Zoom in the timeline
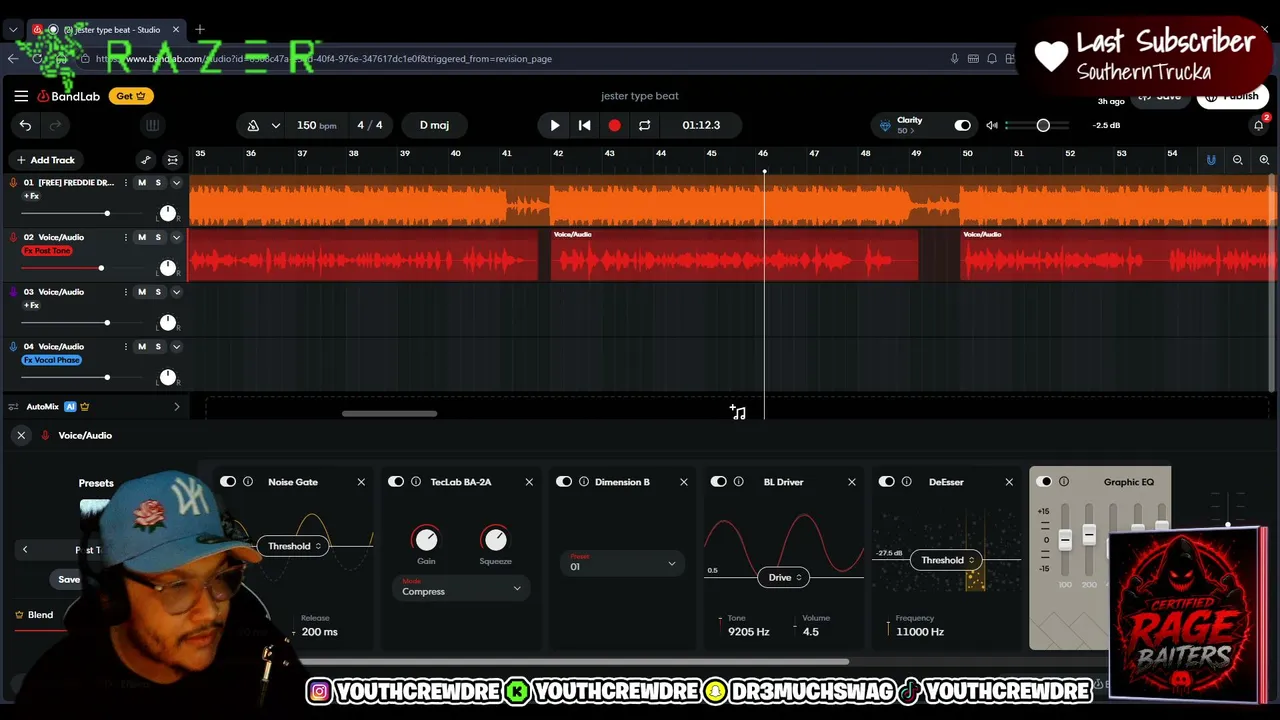 point(1264,160)
